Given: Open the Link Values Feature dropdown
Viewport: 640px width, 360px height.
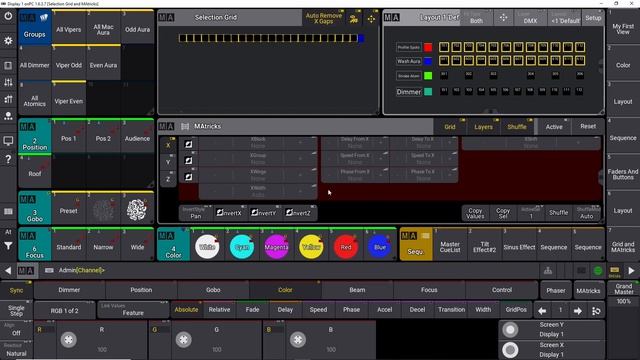Looking at the screenshot, I should (x=133, y=310).
